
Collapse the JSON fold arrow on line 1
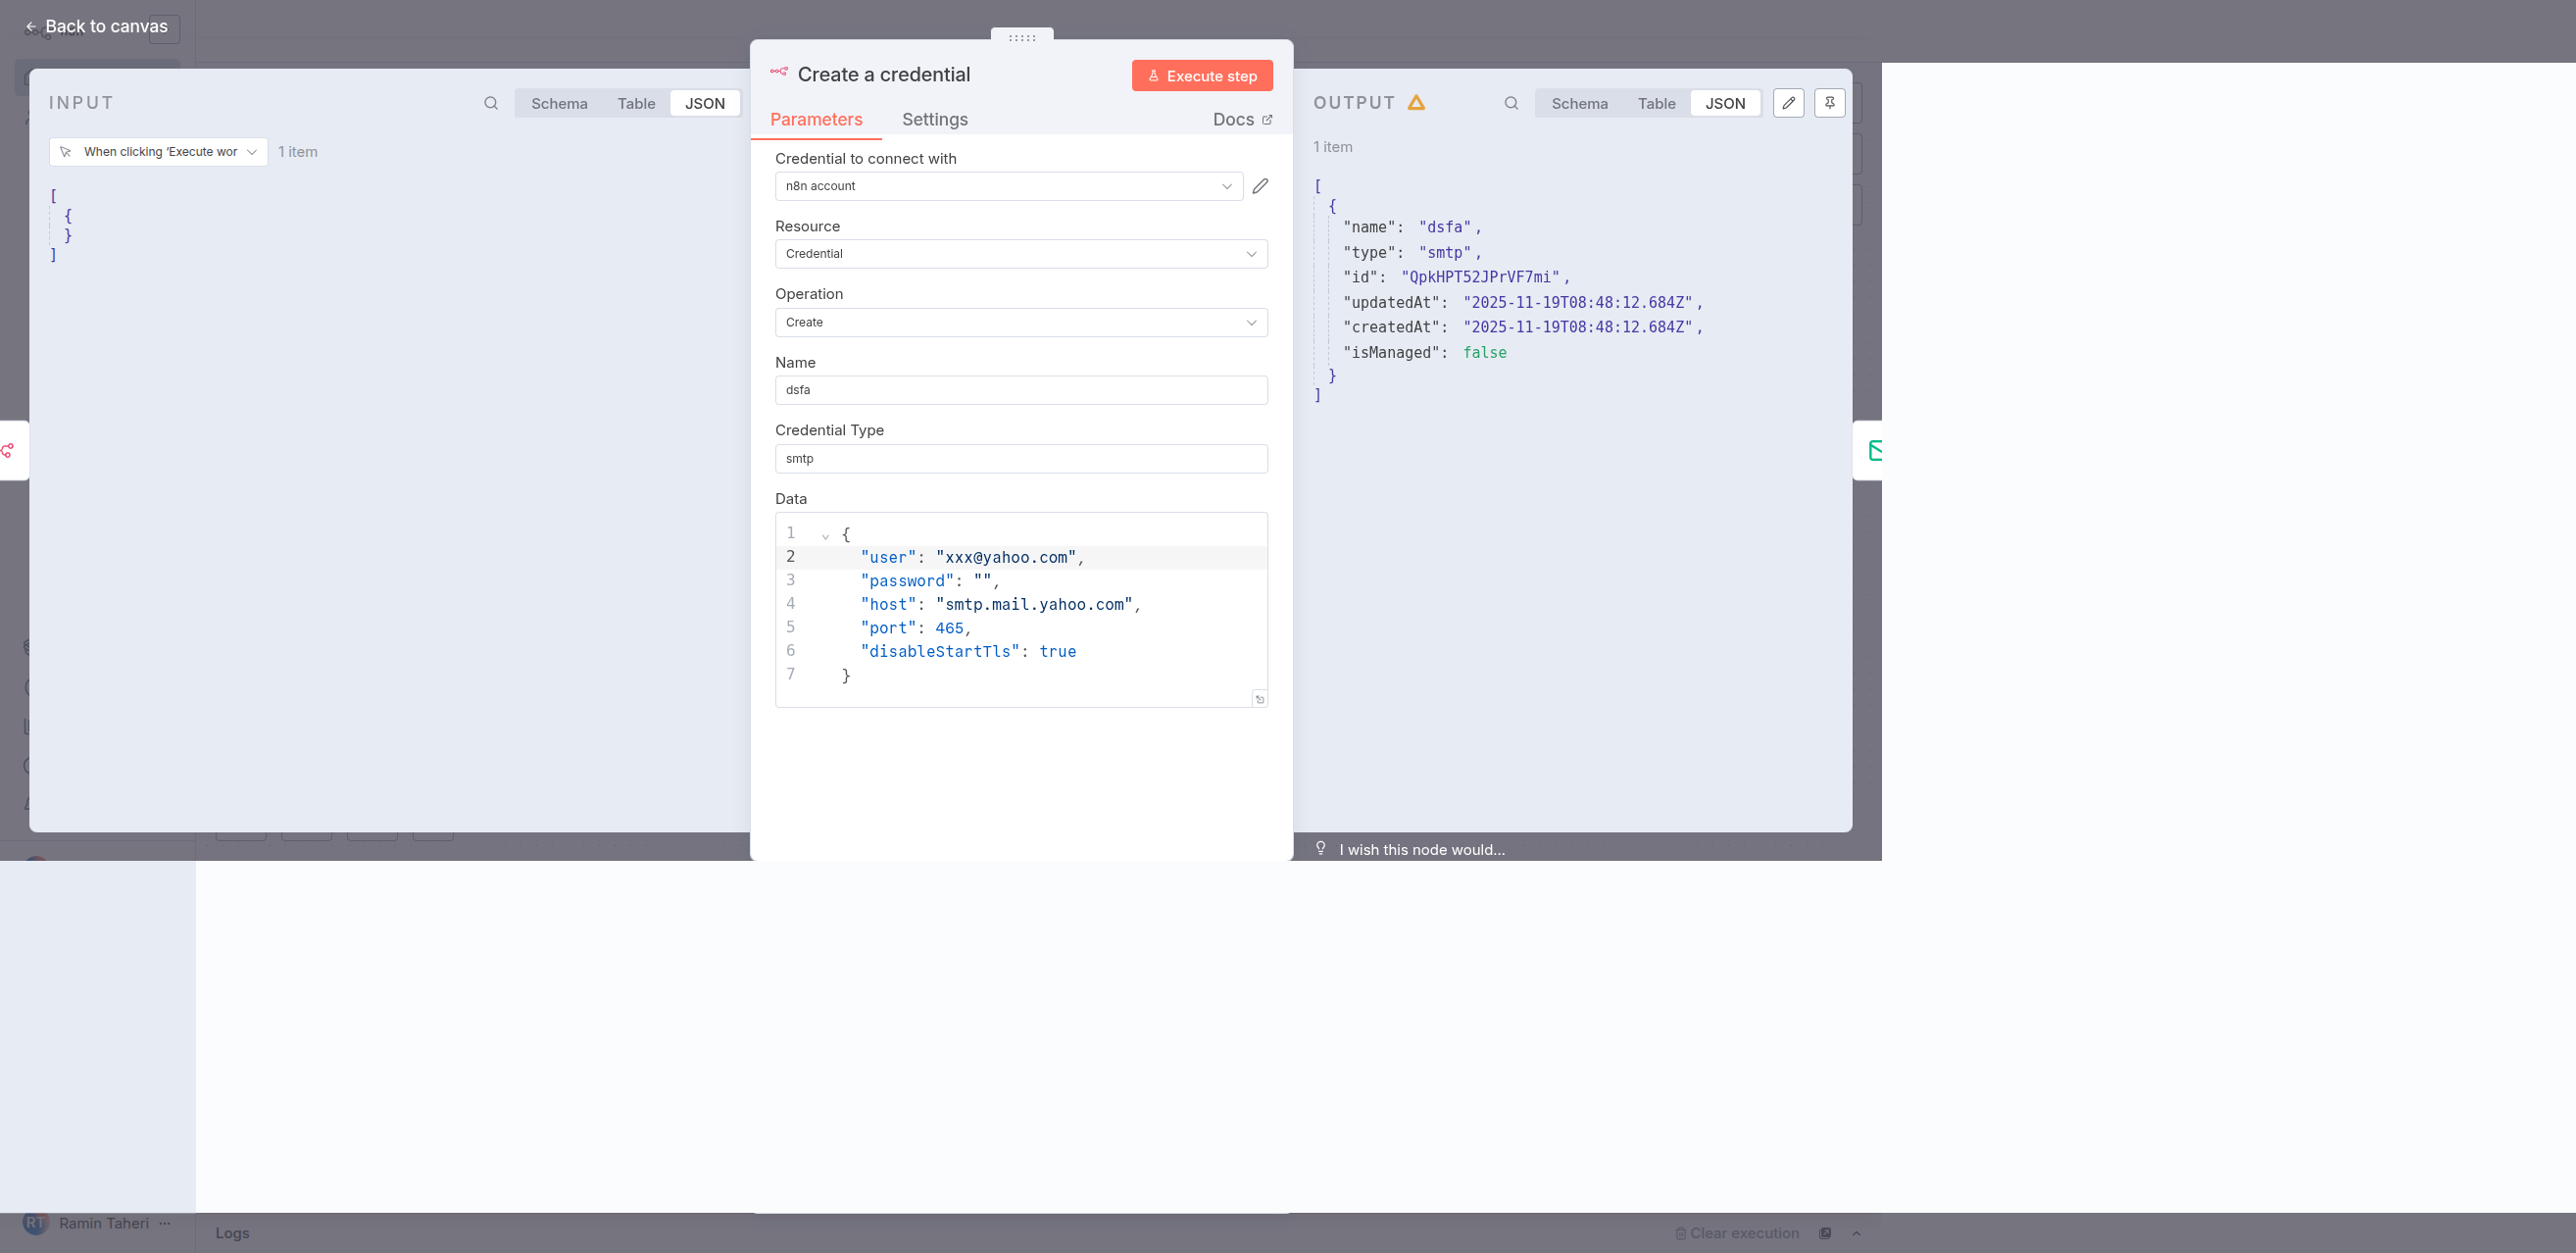coord(825,536)
